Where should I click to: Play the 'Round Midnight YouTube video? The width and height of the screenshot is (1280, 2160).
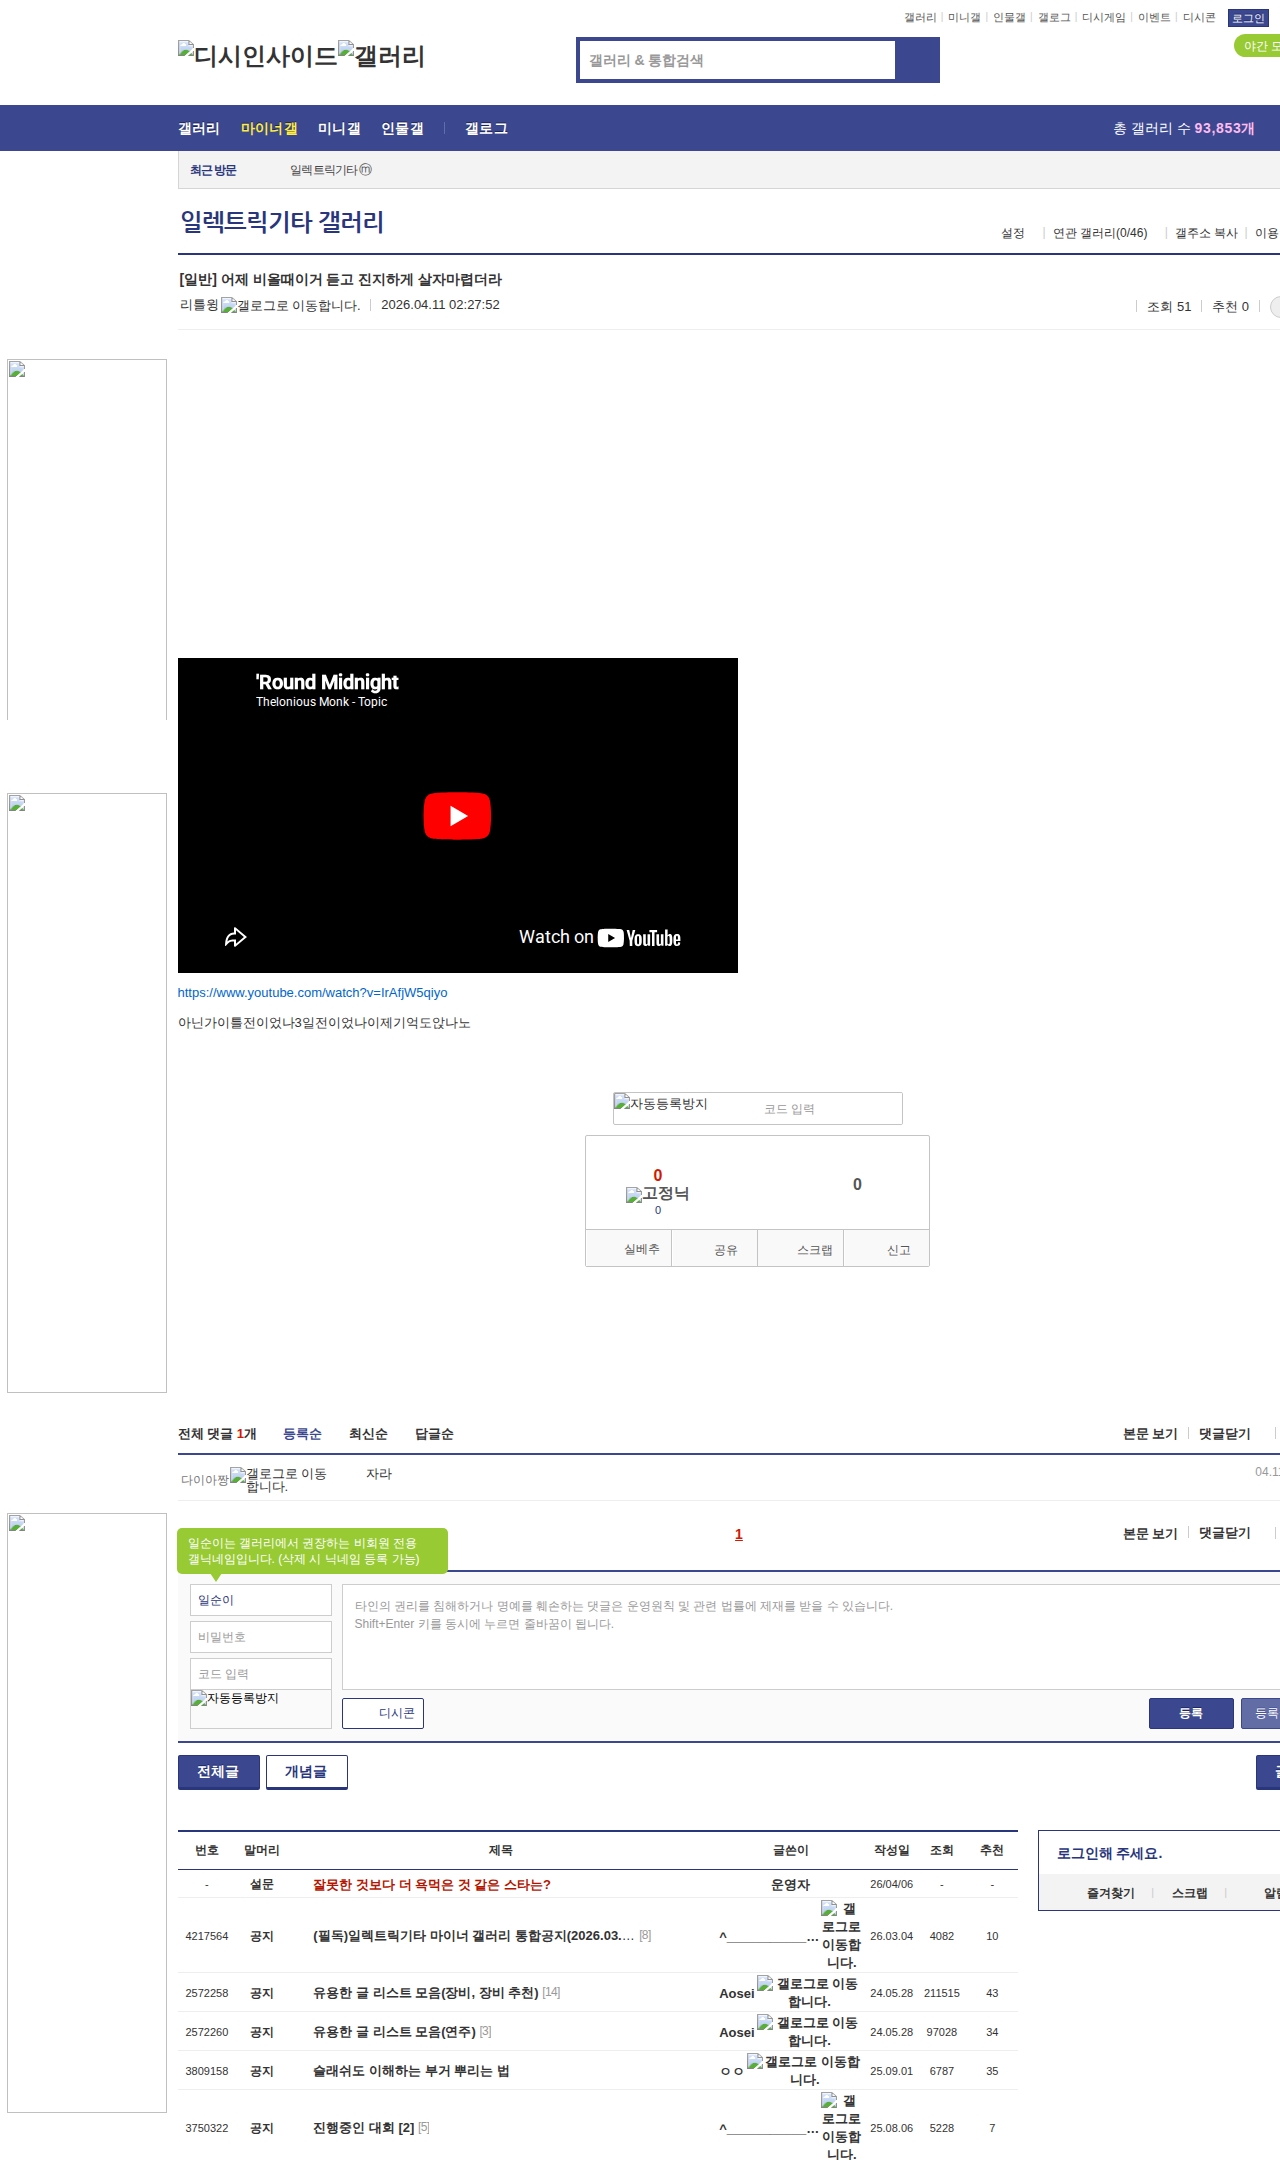pyautogui.click(x=457, y=816)
